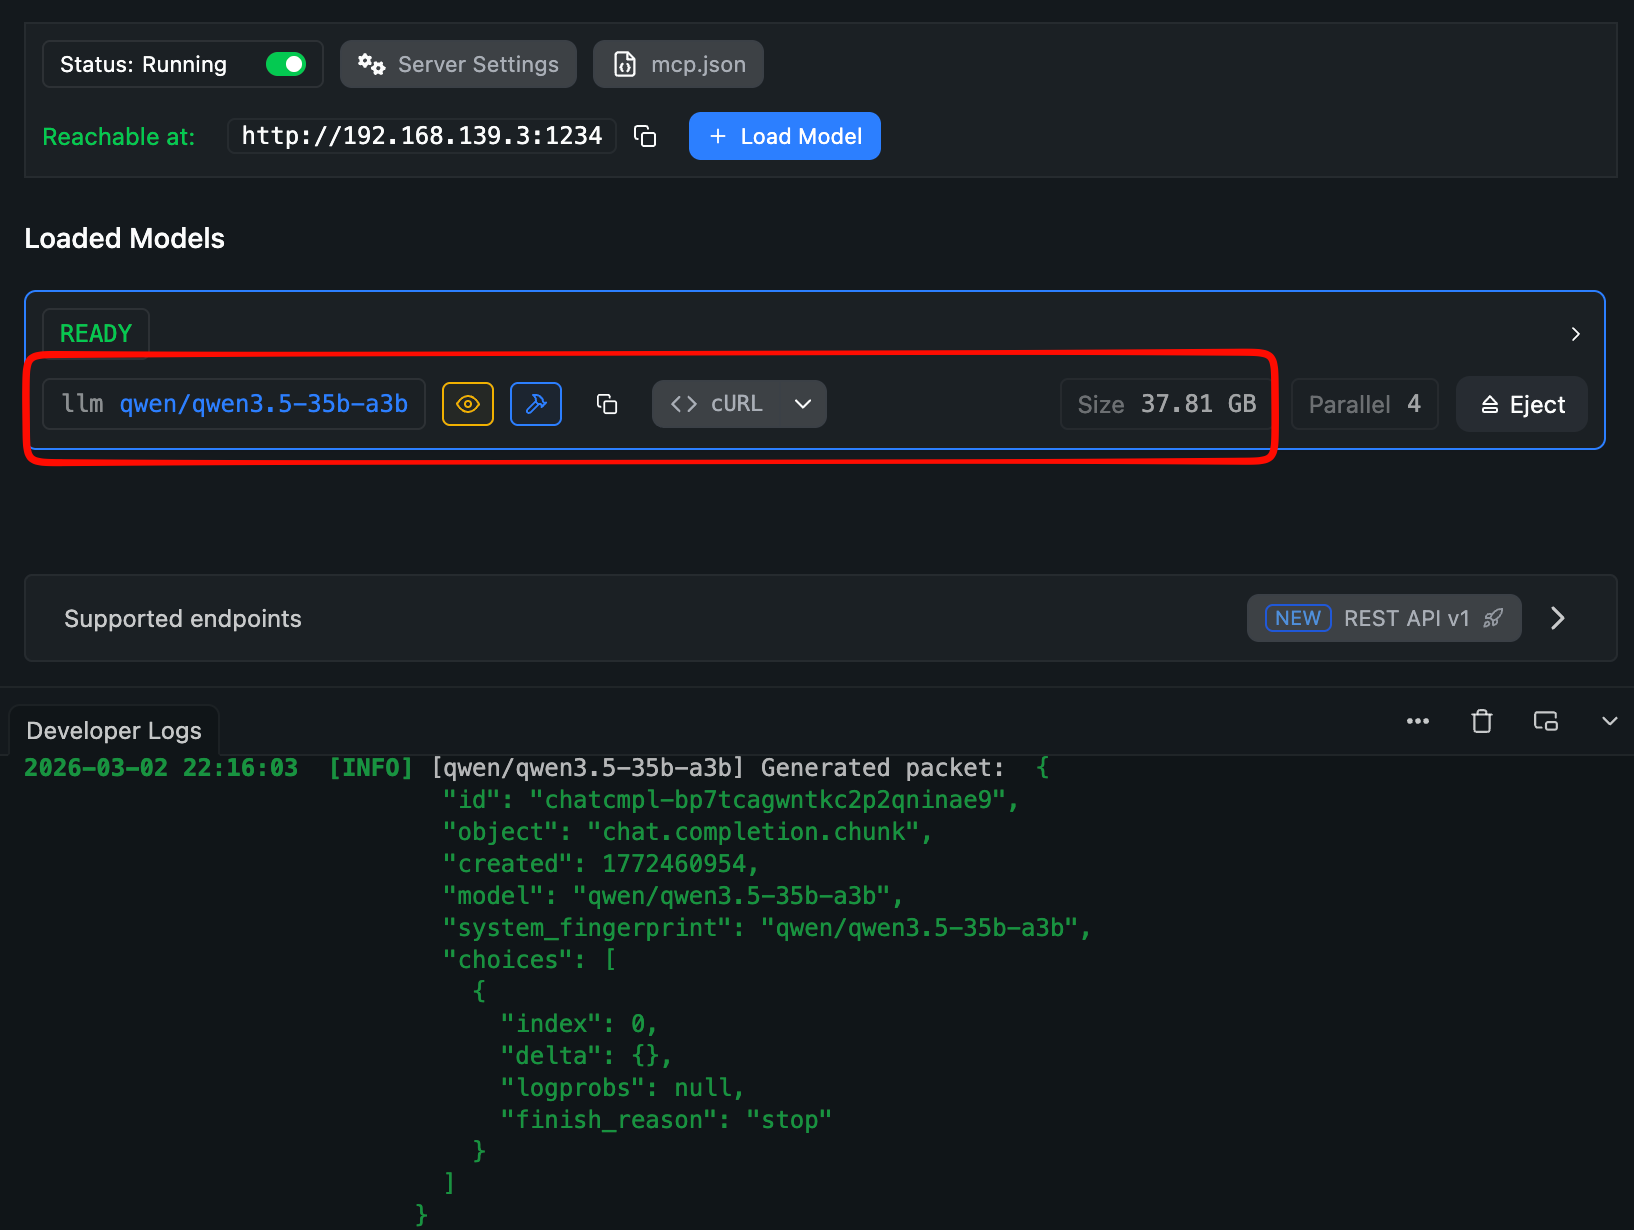Open the cURL dropdown arrow
The image size is (1634, 1230).
point(802,404)
